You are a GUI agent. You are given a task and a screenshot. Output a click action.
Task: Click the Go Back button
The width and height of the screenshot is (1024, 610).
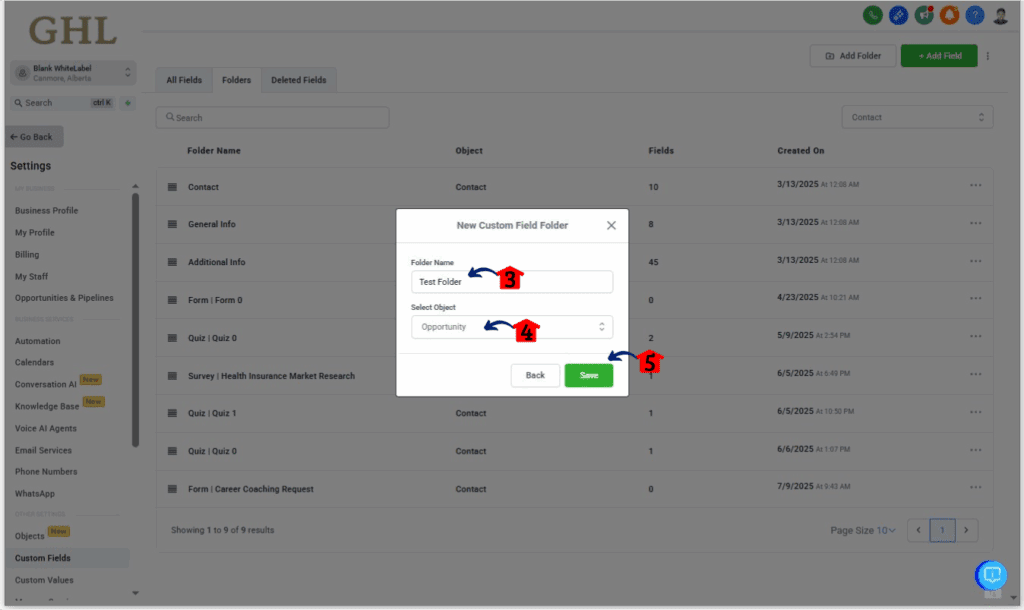(x=35, y=137)
